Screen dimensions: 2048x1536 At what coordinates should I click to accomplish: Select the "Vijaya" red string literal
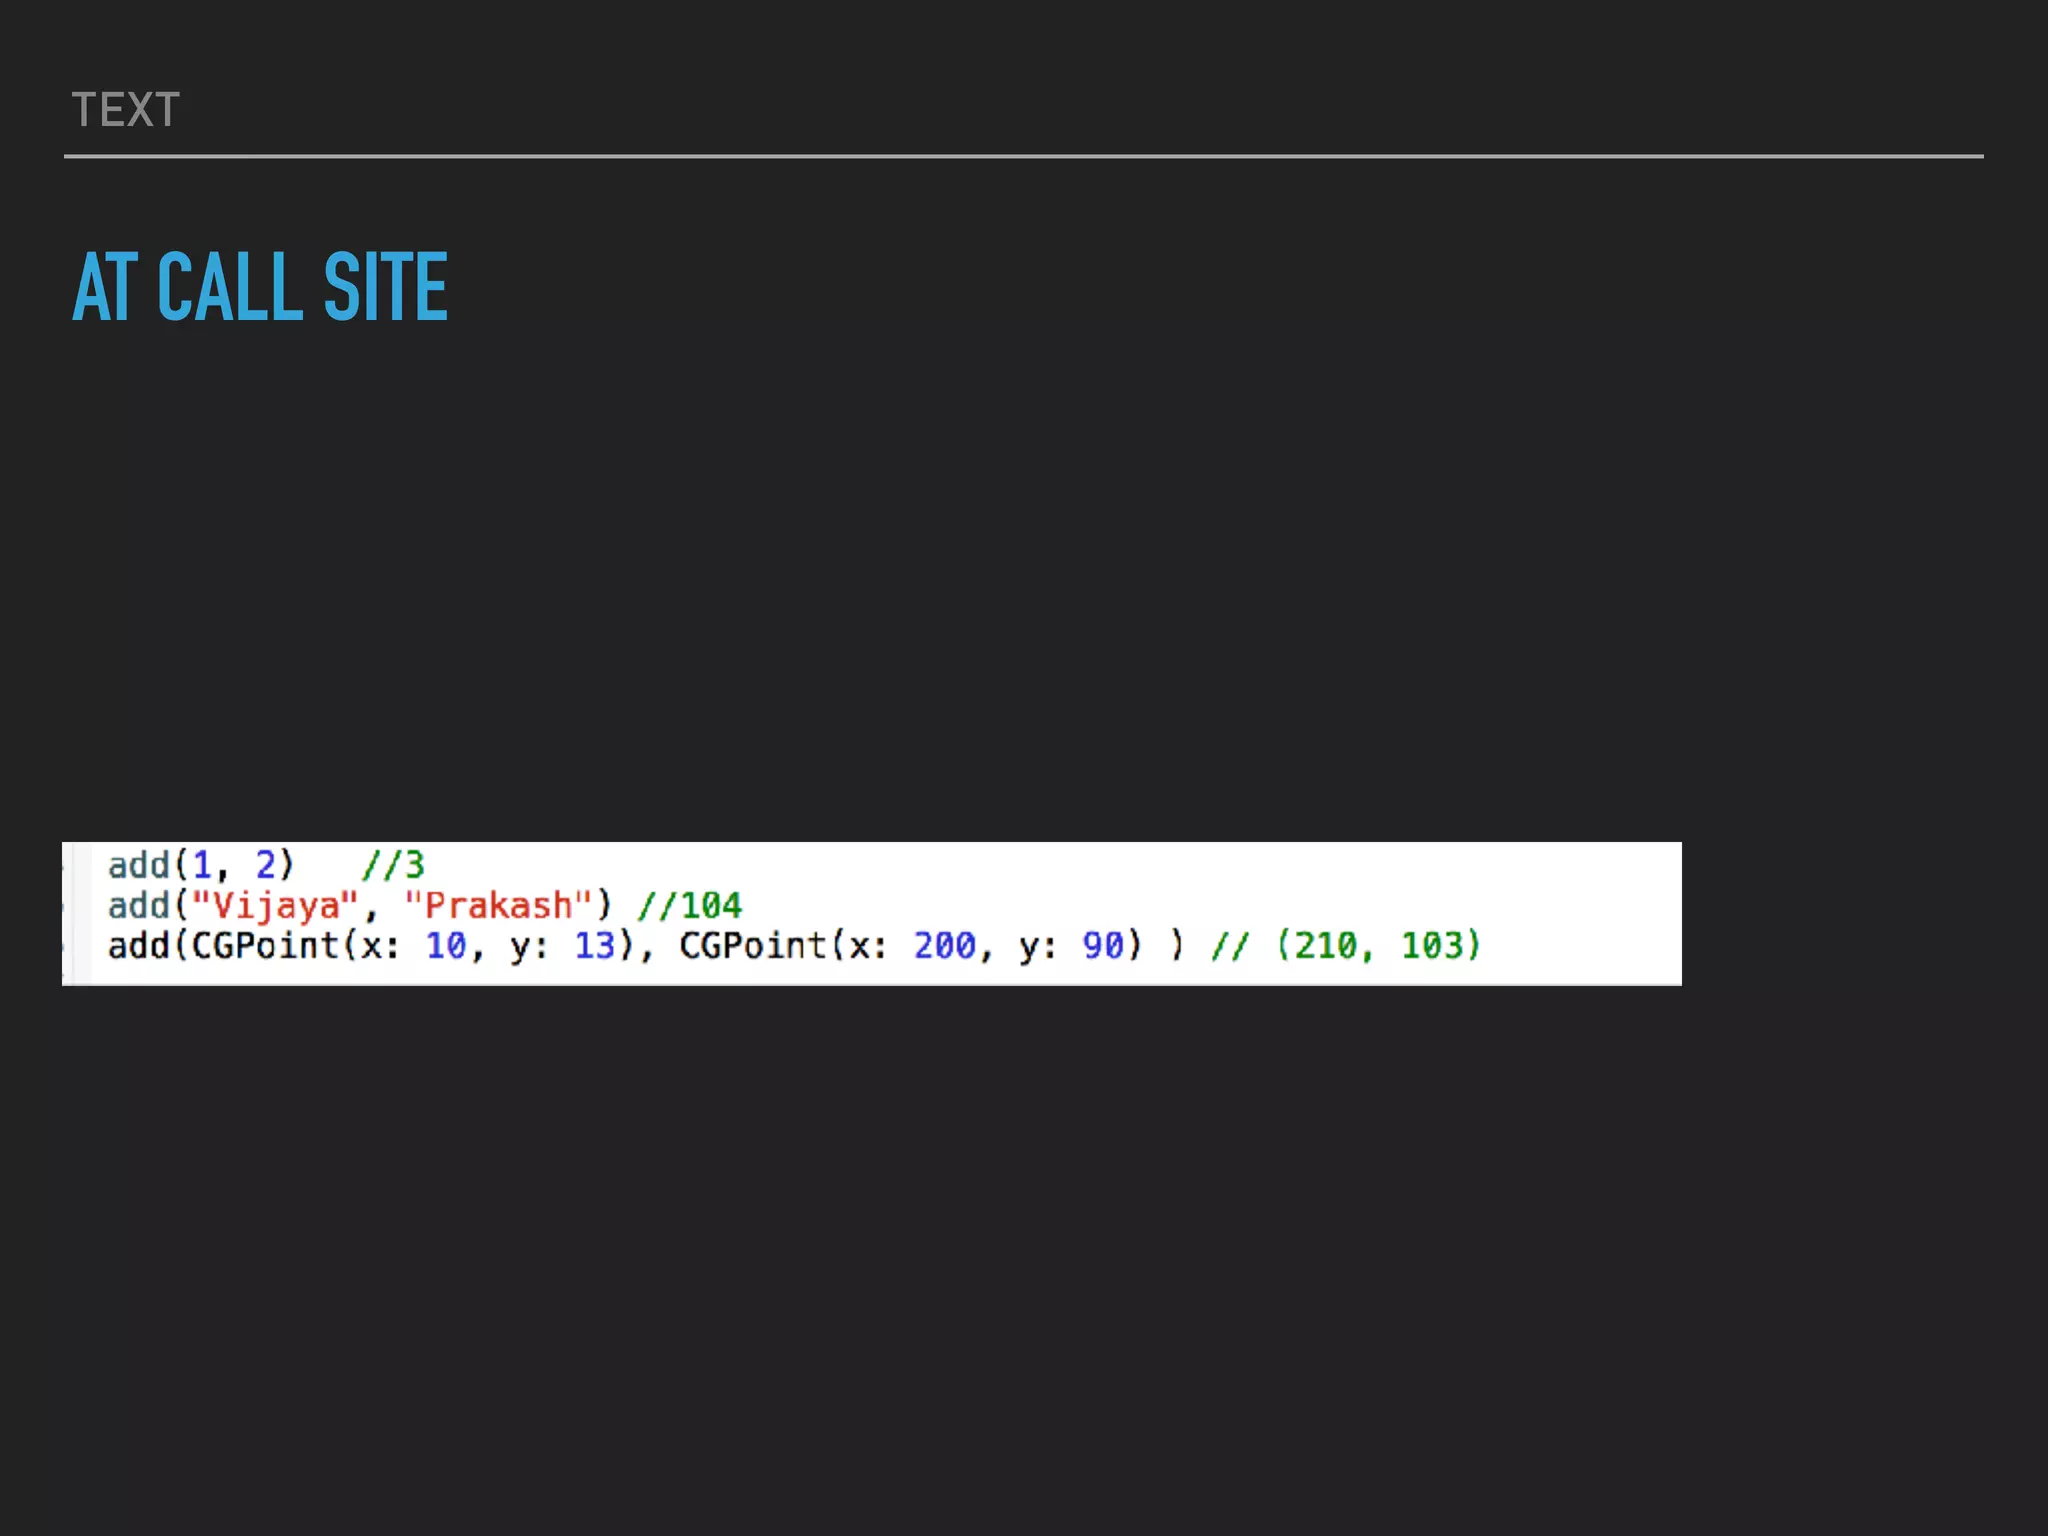(x=274, y=906)
